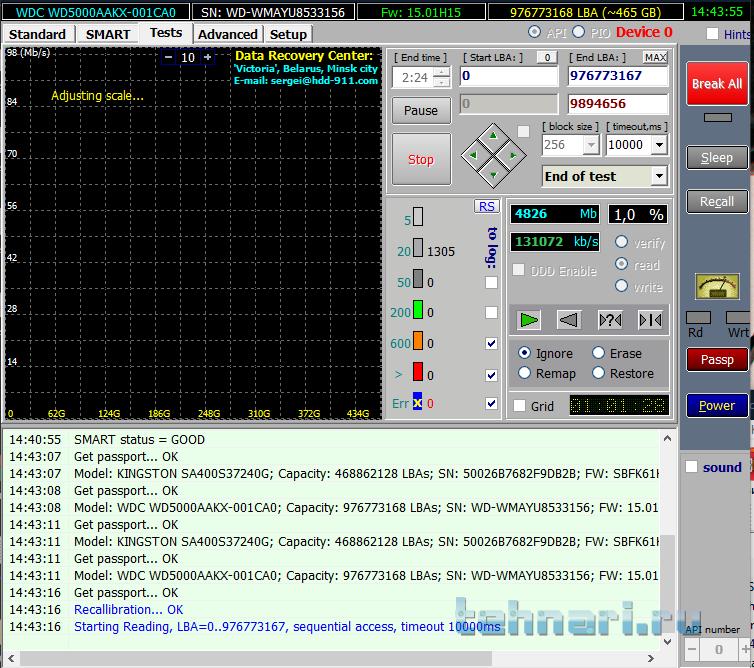Toggle the sound checkbox
This screenshot has height=668, width=754.
(691, 467)
